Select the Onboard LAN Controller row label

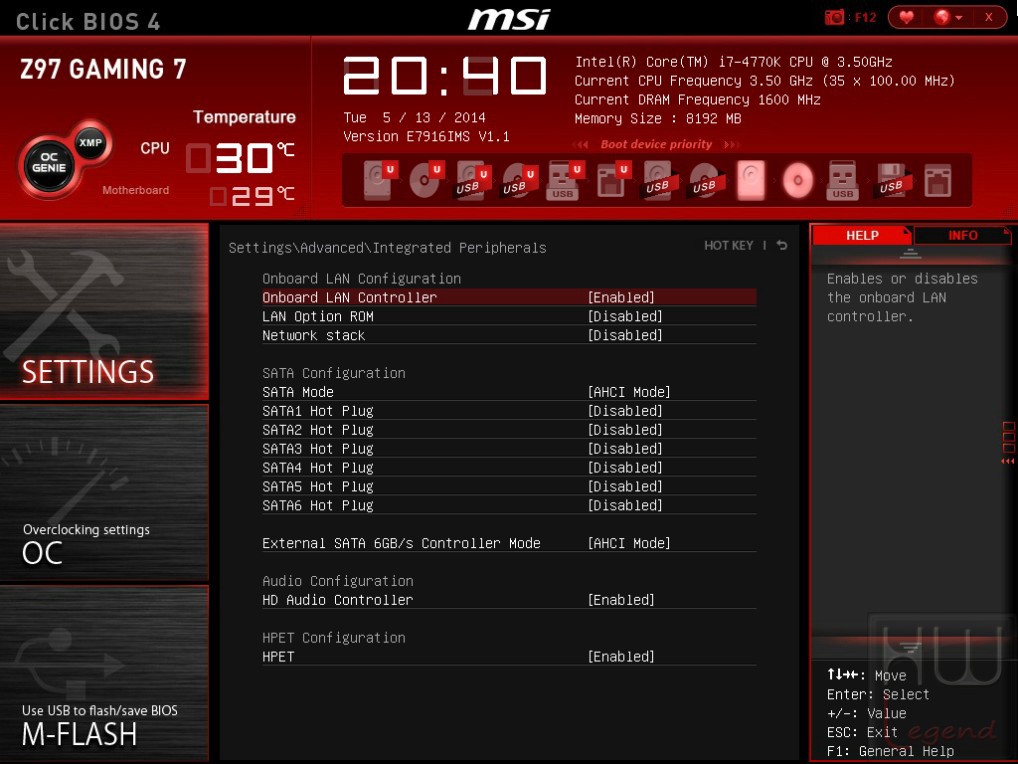[349, 297]
